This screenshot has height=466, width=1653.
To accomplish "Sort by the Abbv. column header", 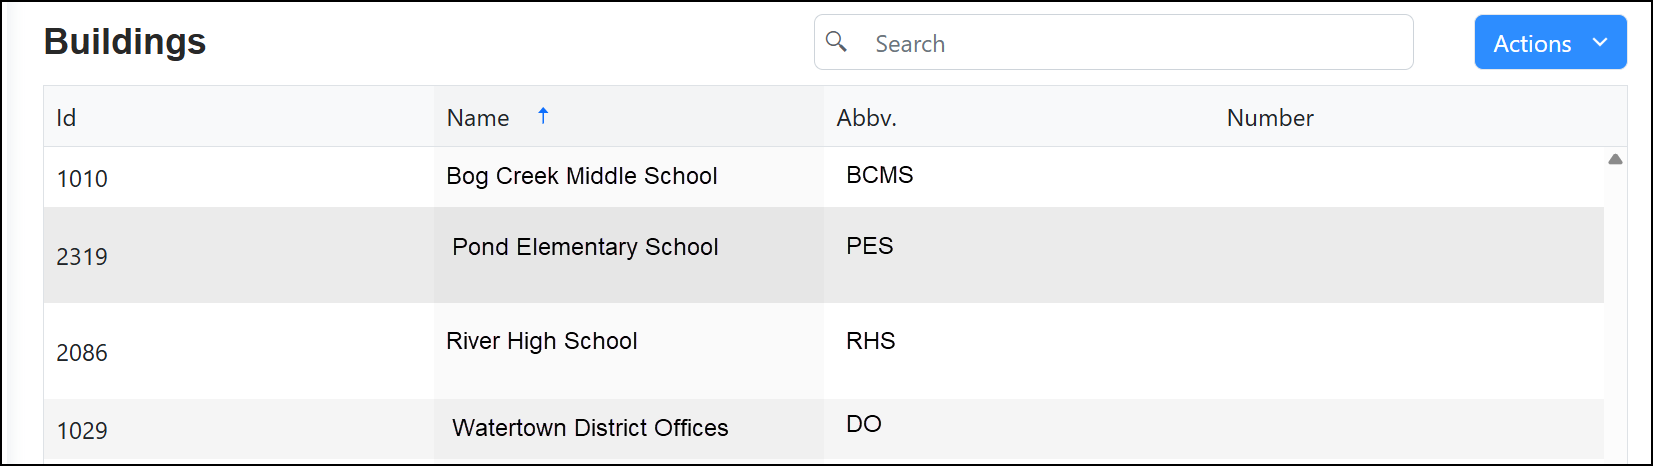I will [866, 118].
